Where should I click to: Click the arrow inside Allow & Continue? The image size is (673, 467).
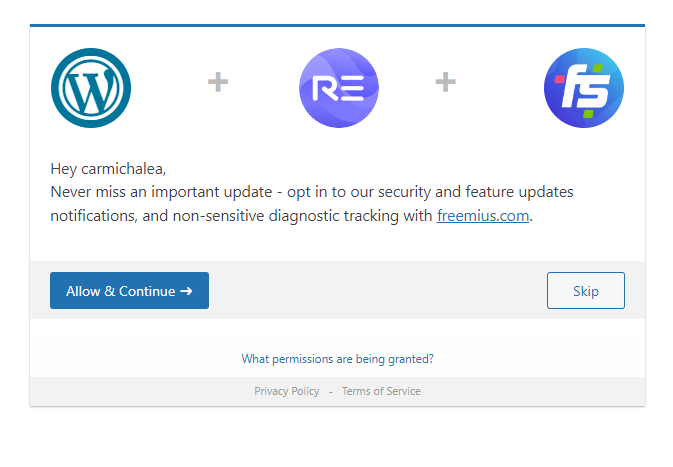click(186, 291)
